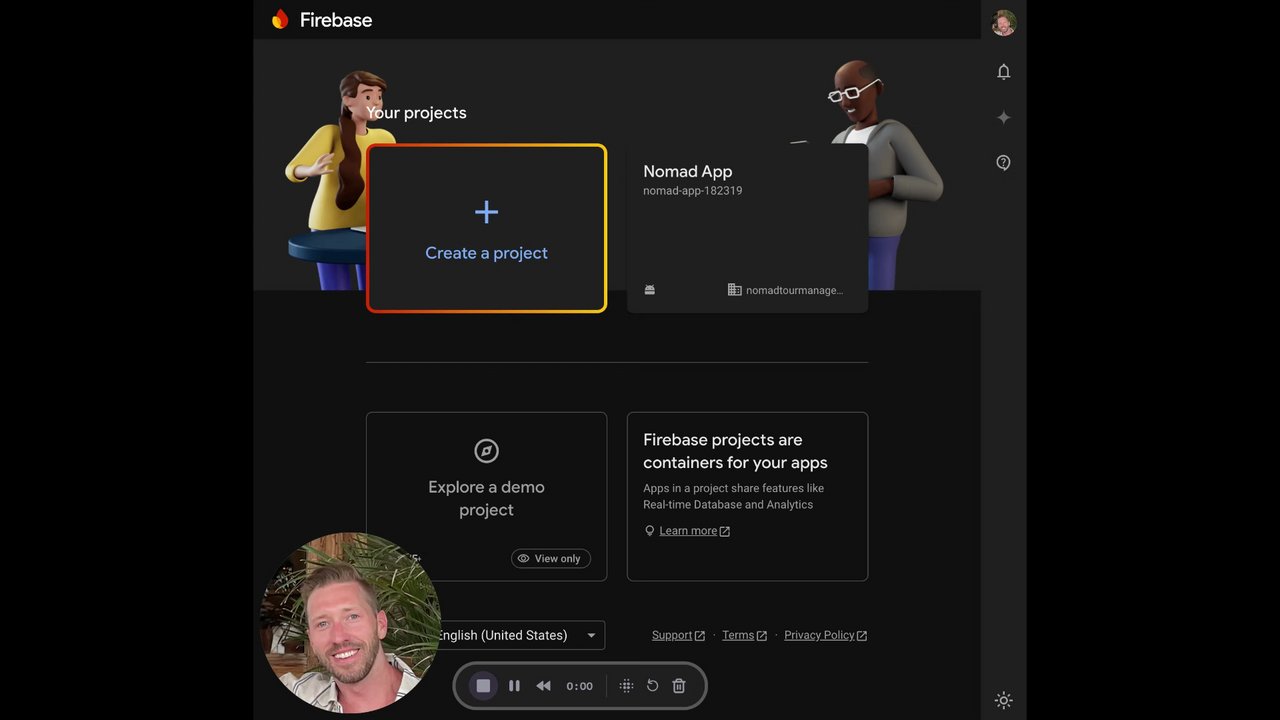The width and height of the screenshot is (1280, 720).
Task: Open the Support link
Action: 678,635
